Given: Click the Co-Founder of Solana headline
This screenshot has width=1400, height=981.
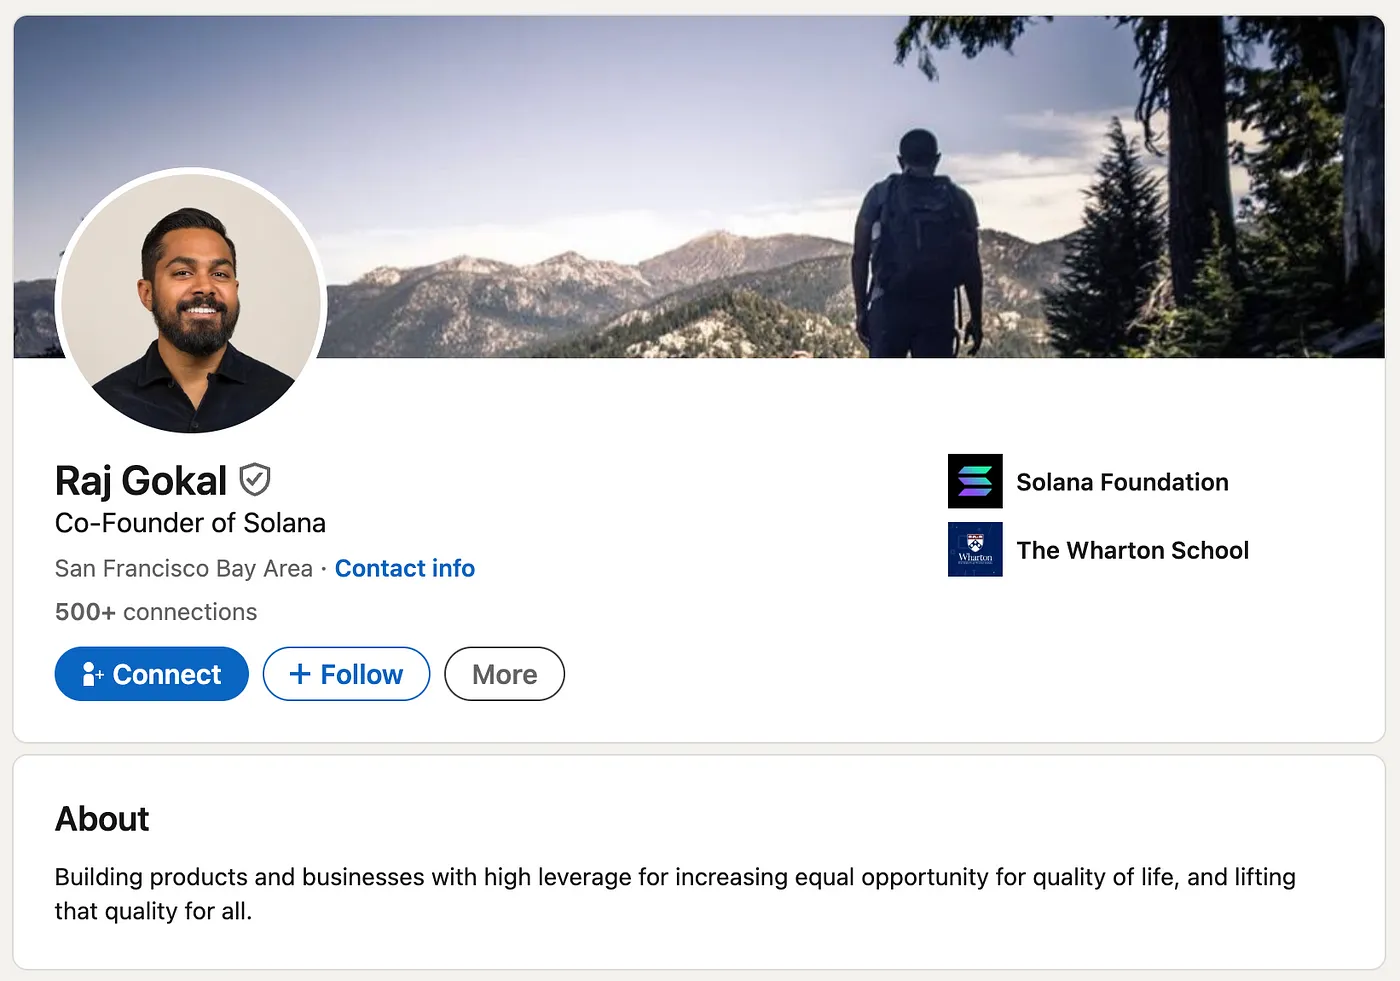Looking at the screenshot, I should tap(190, 523).
